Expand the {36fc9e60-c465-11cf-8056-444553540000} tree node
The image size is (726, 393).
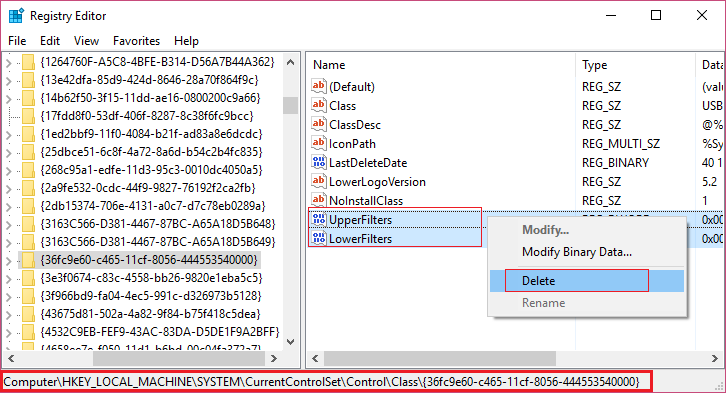tap(8, 260)
